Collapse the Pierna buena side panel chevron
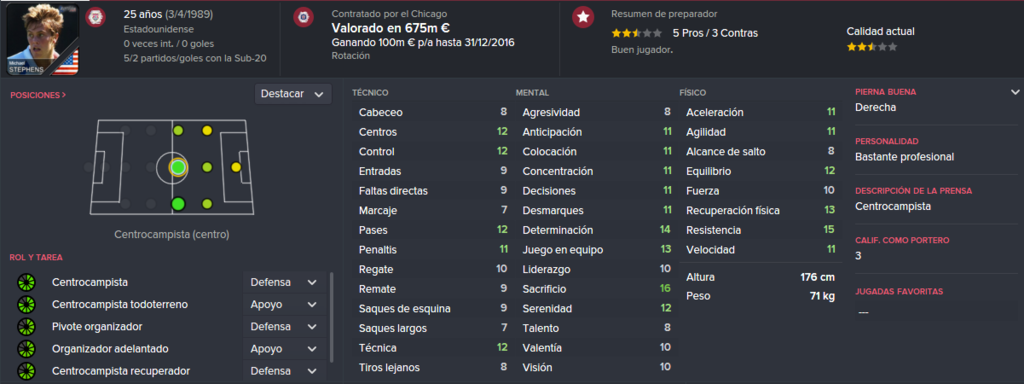 click(x=1015, y=92)
